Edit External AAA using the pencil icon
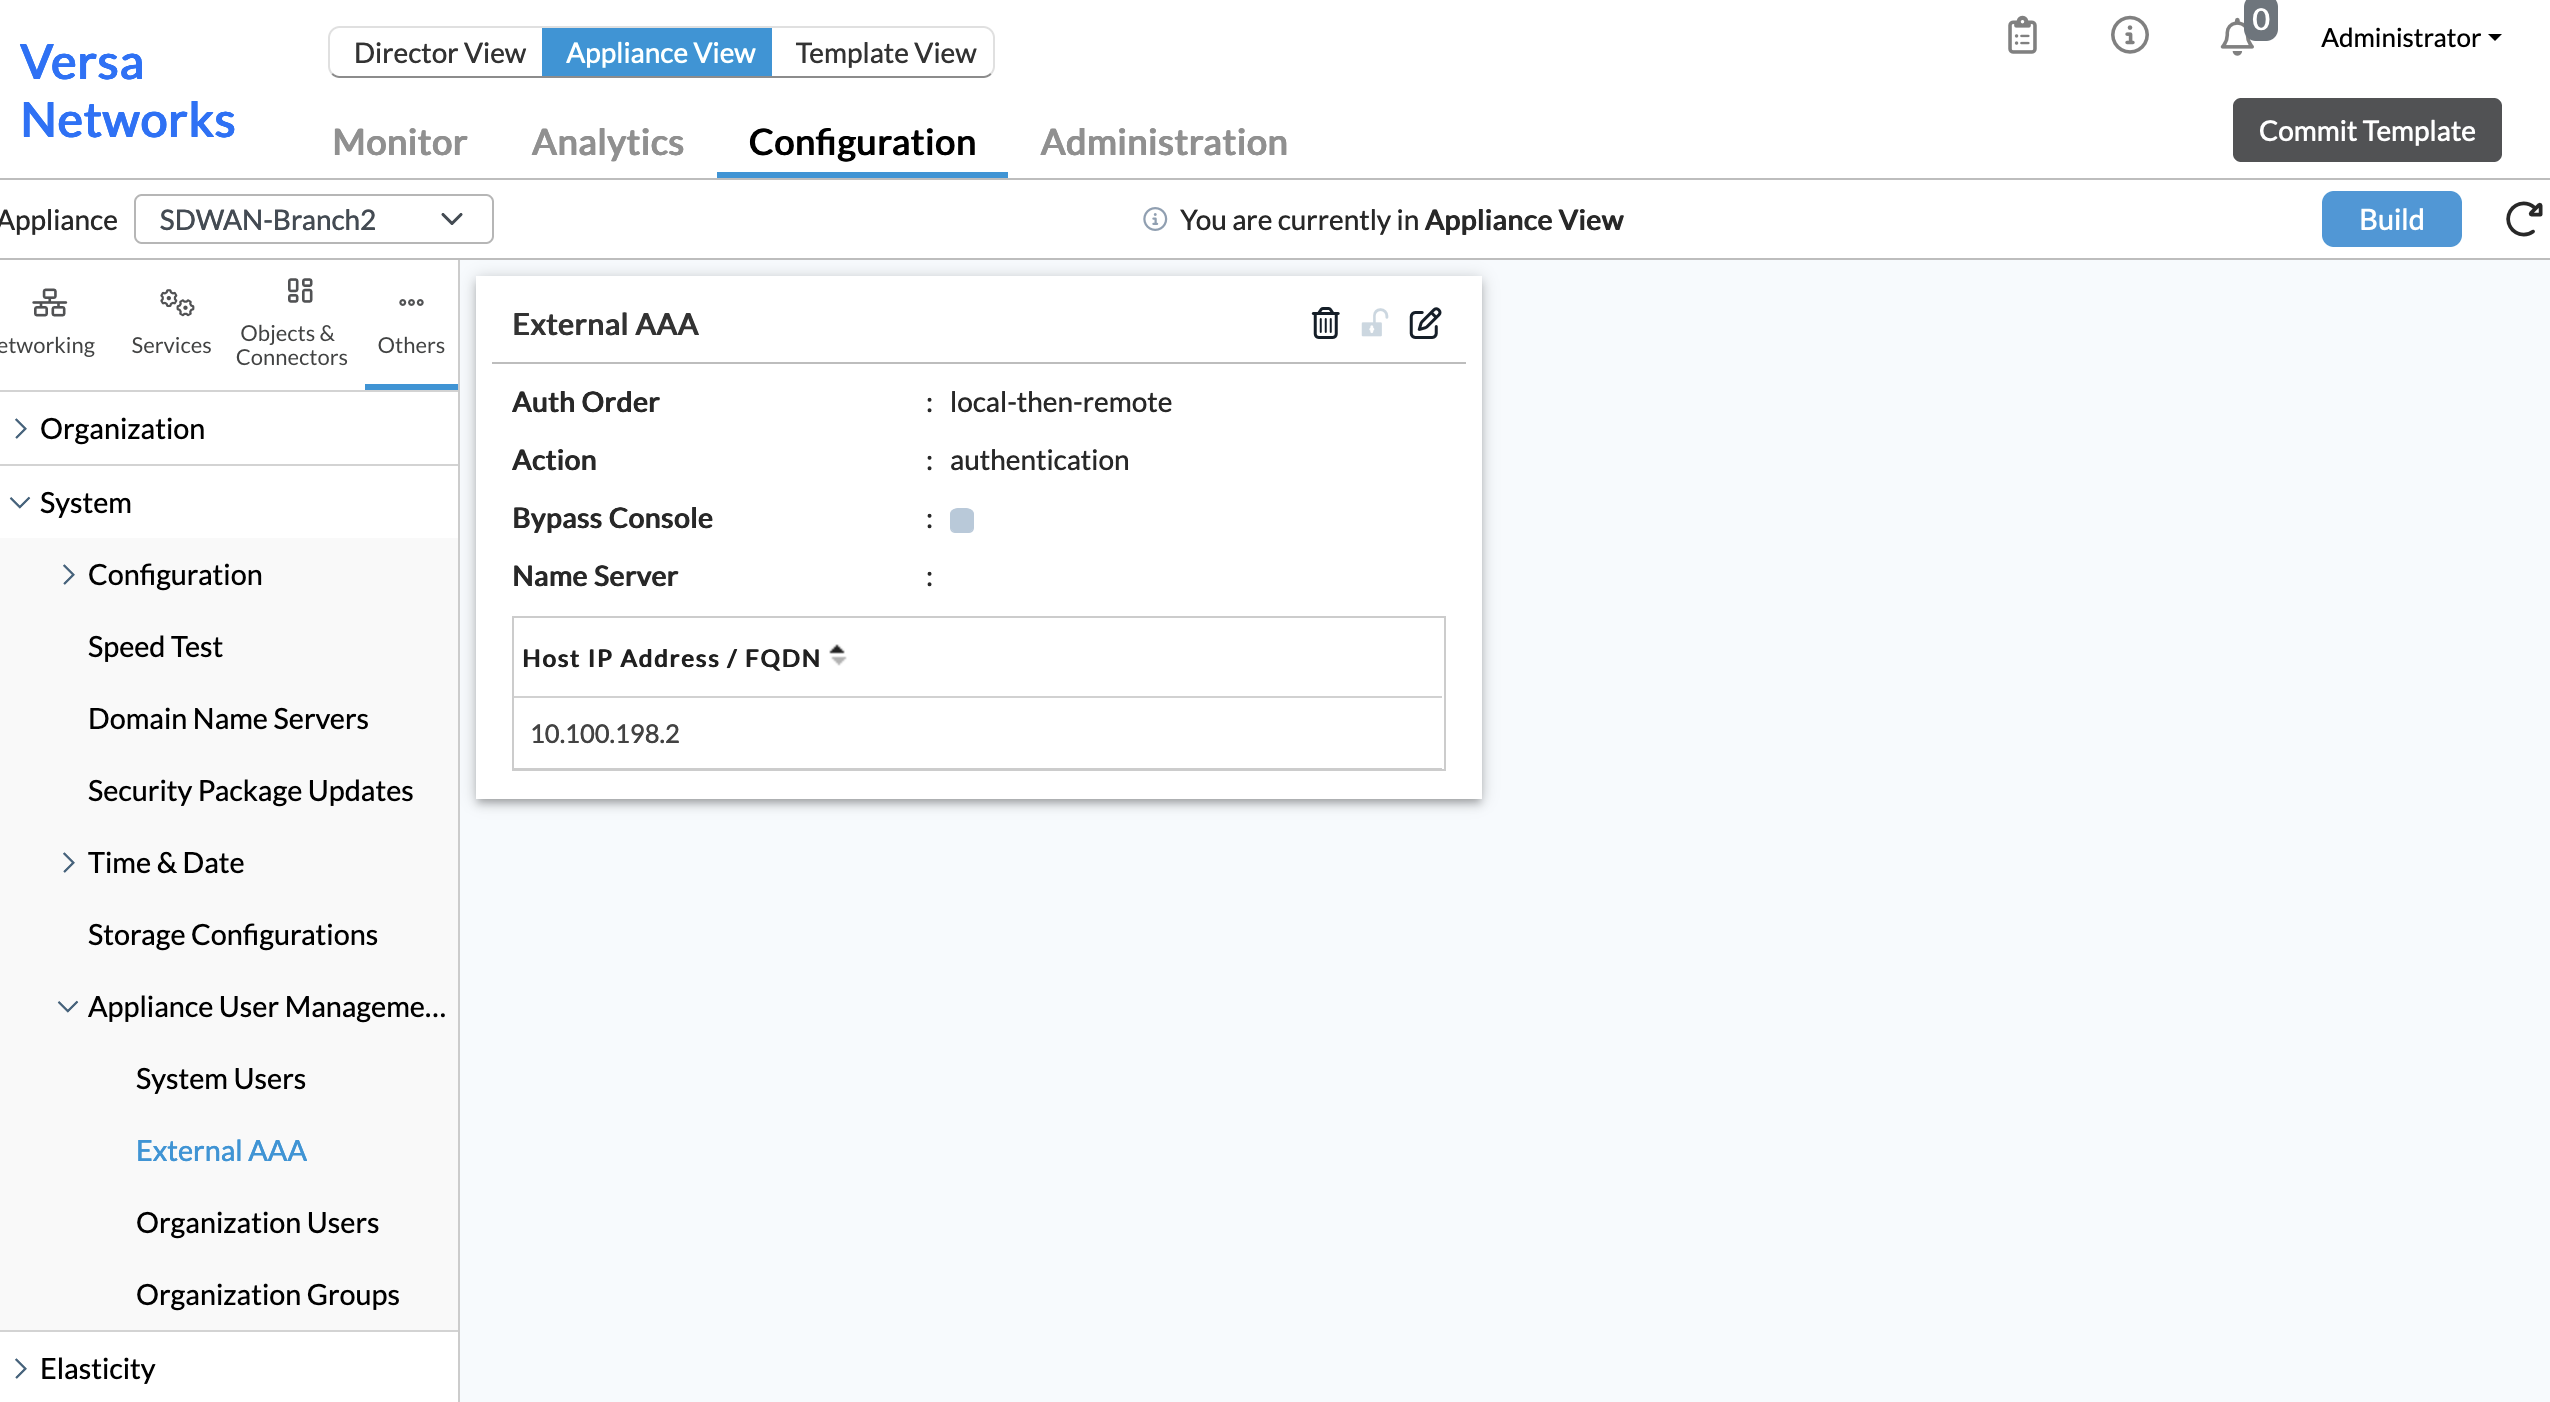This screenshot has height=1402, width=2550. coord(1425,323)
